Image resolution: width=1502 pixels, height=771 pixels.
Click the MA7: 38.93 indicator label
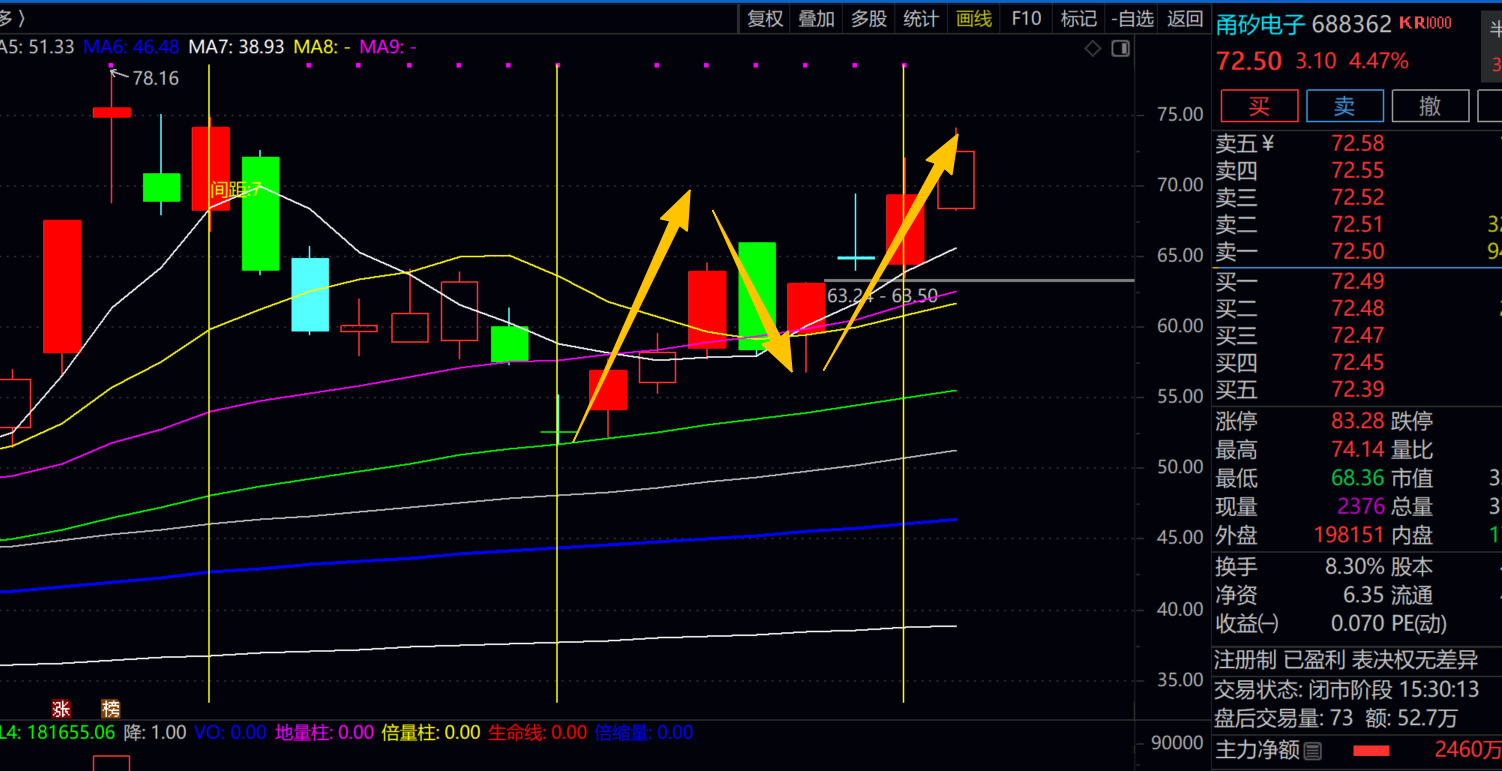click(236, 46)
